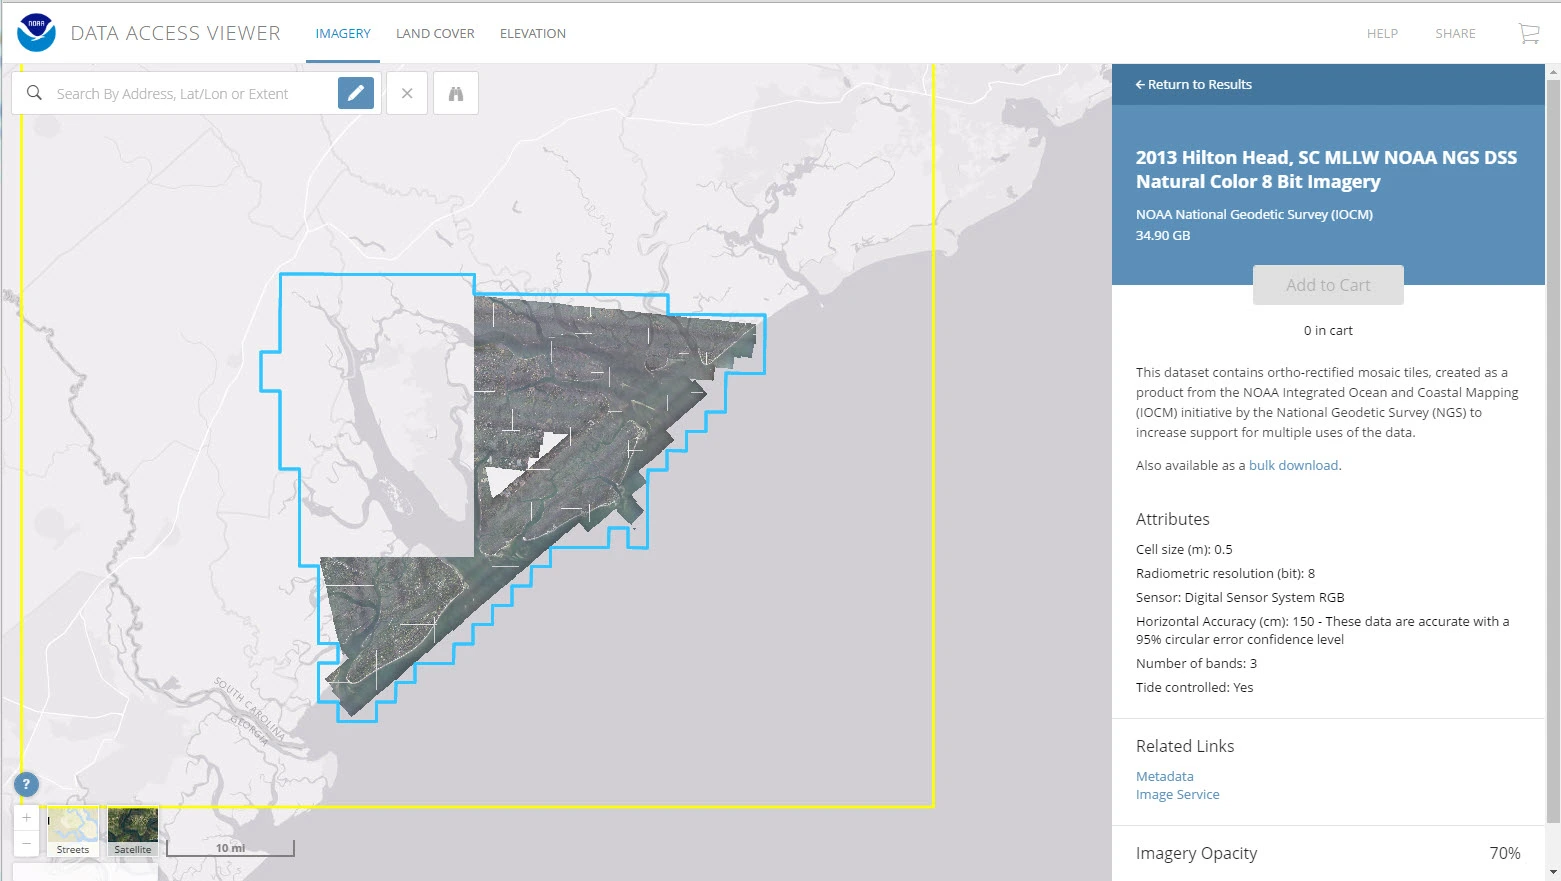Image resolution: width=1561 pixels, height=881 pixels.
Task: Click the magnifying glass search icon
Action: click(x=34, y=93)
